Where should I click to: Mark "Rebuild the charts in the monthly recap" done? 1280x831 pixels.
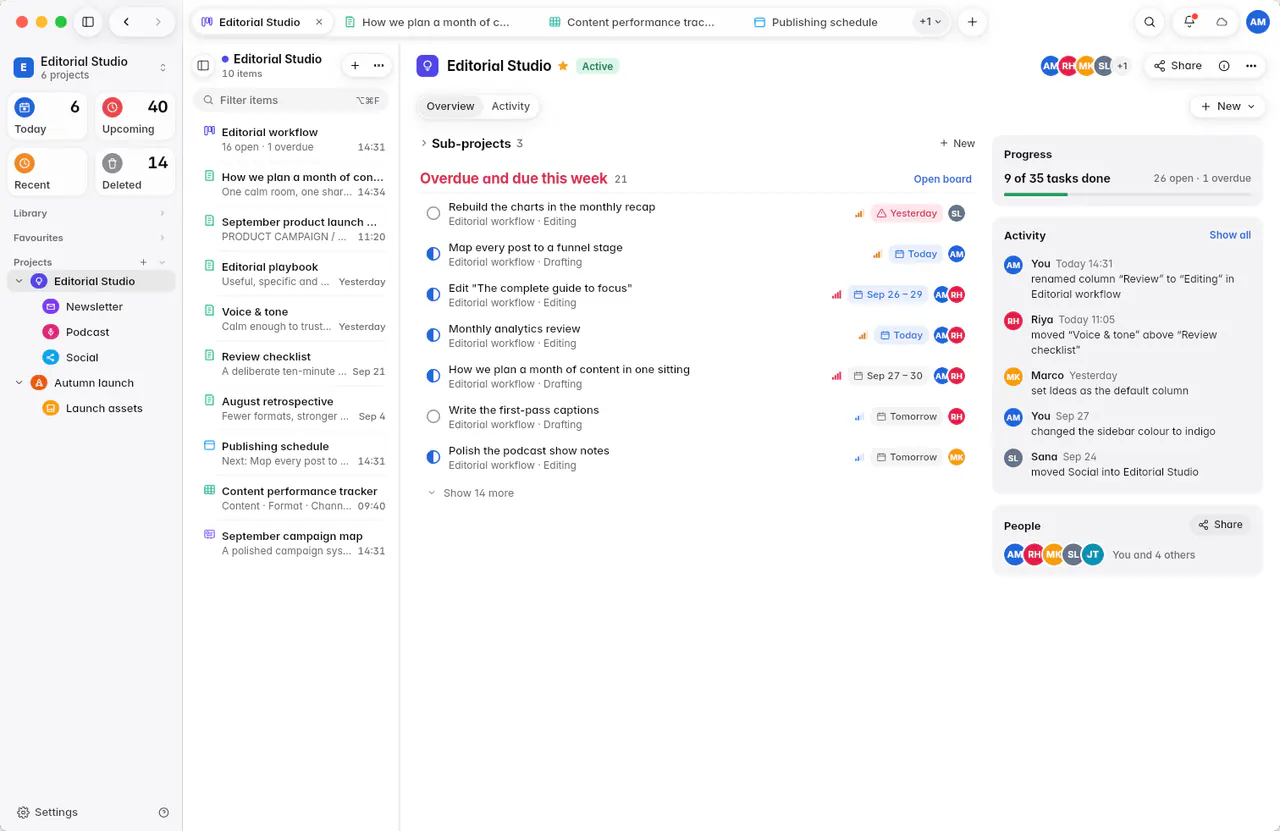433,213
